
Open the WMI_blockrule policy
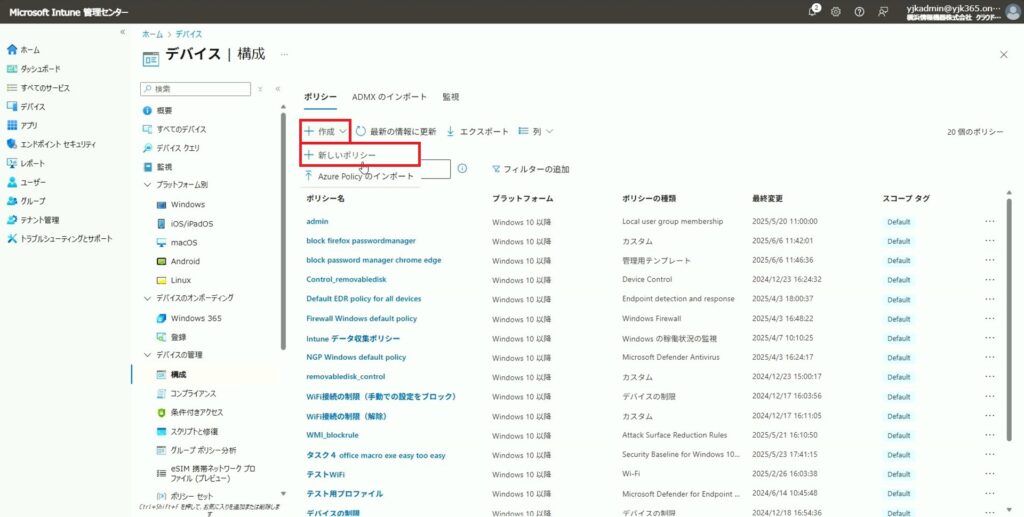(x=332, y=435)
